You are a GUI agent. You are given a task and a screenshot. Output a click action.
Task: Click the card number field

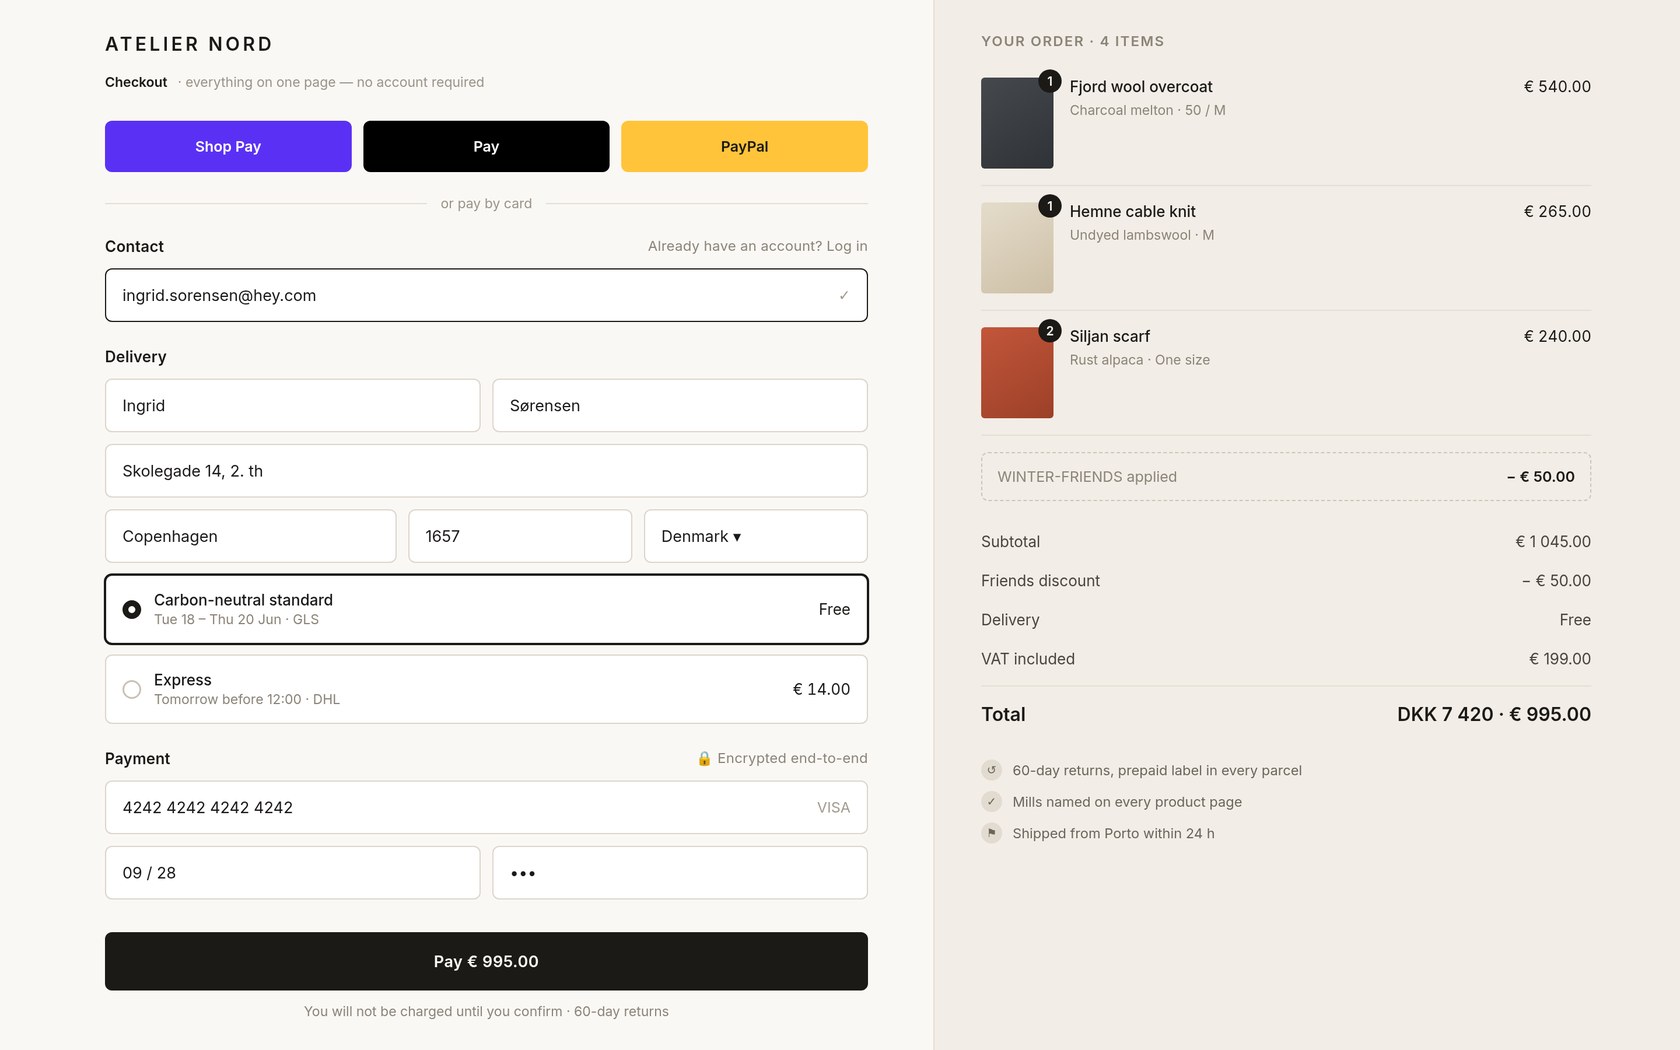click(x=486, y=807)
